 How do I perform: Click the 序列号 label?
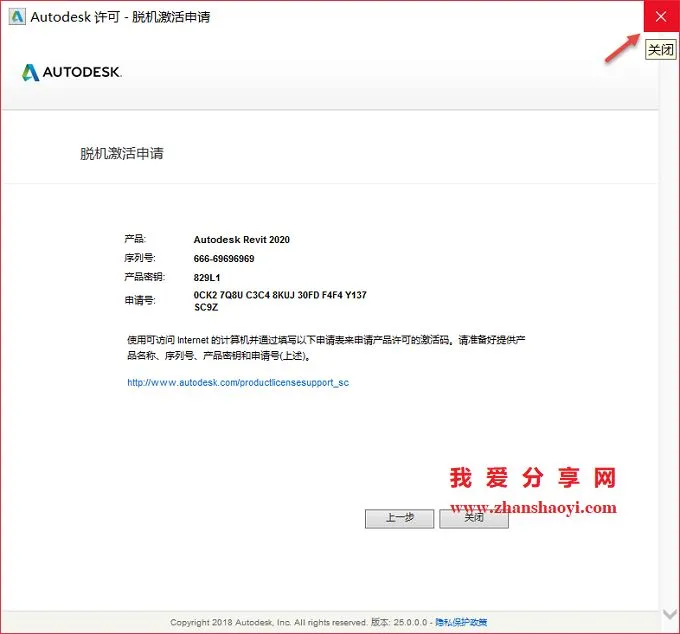click(140, 258)
